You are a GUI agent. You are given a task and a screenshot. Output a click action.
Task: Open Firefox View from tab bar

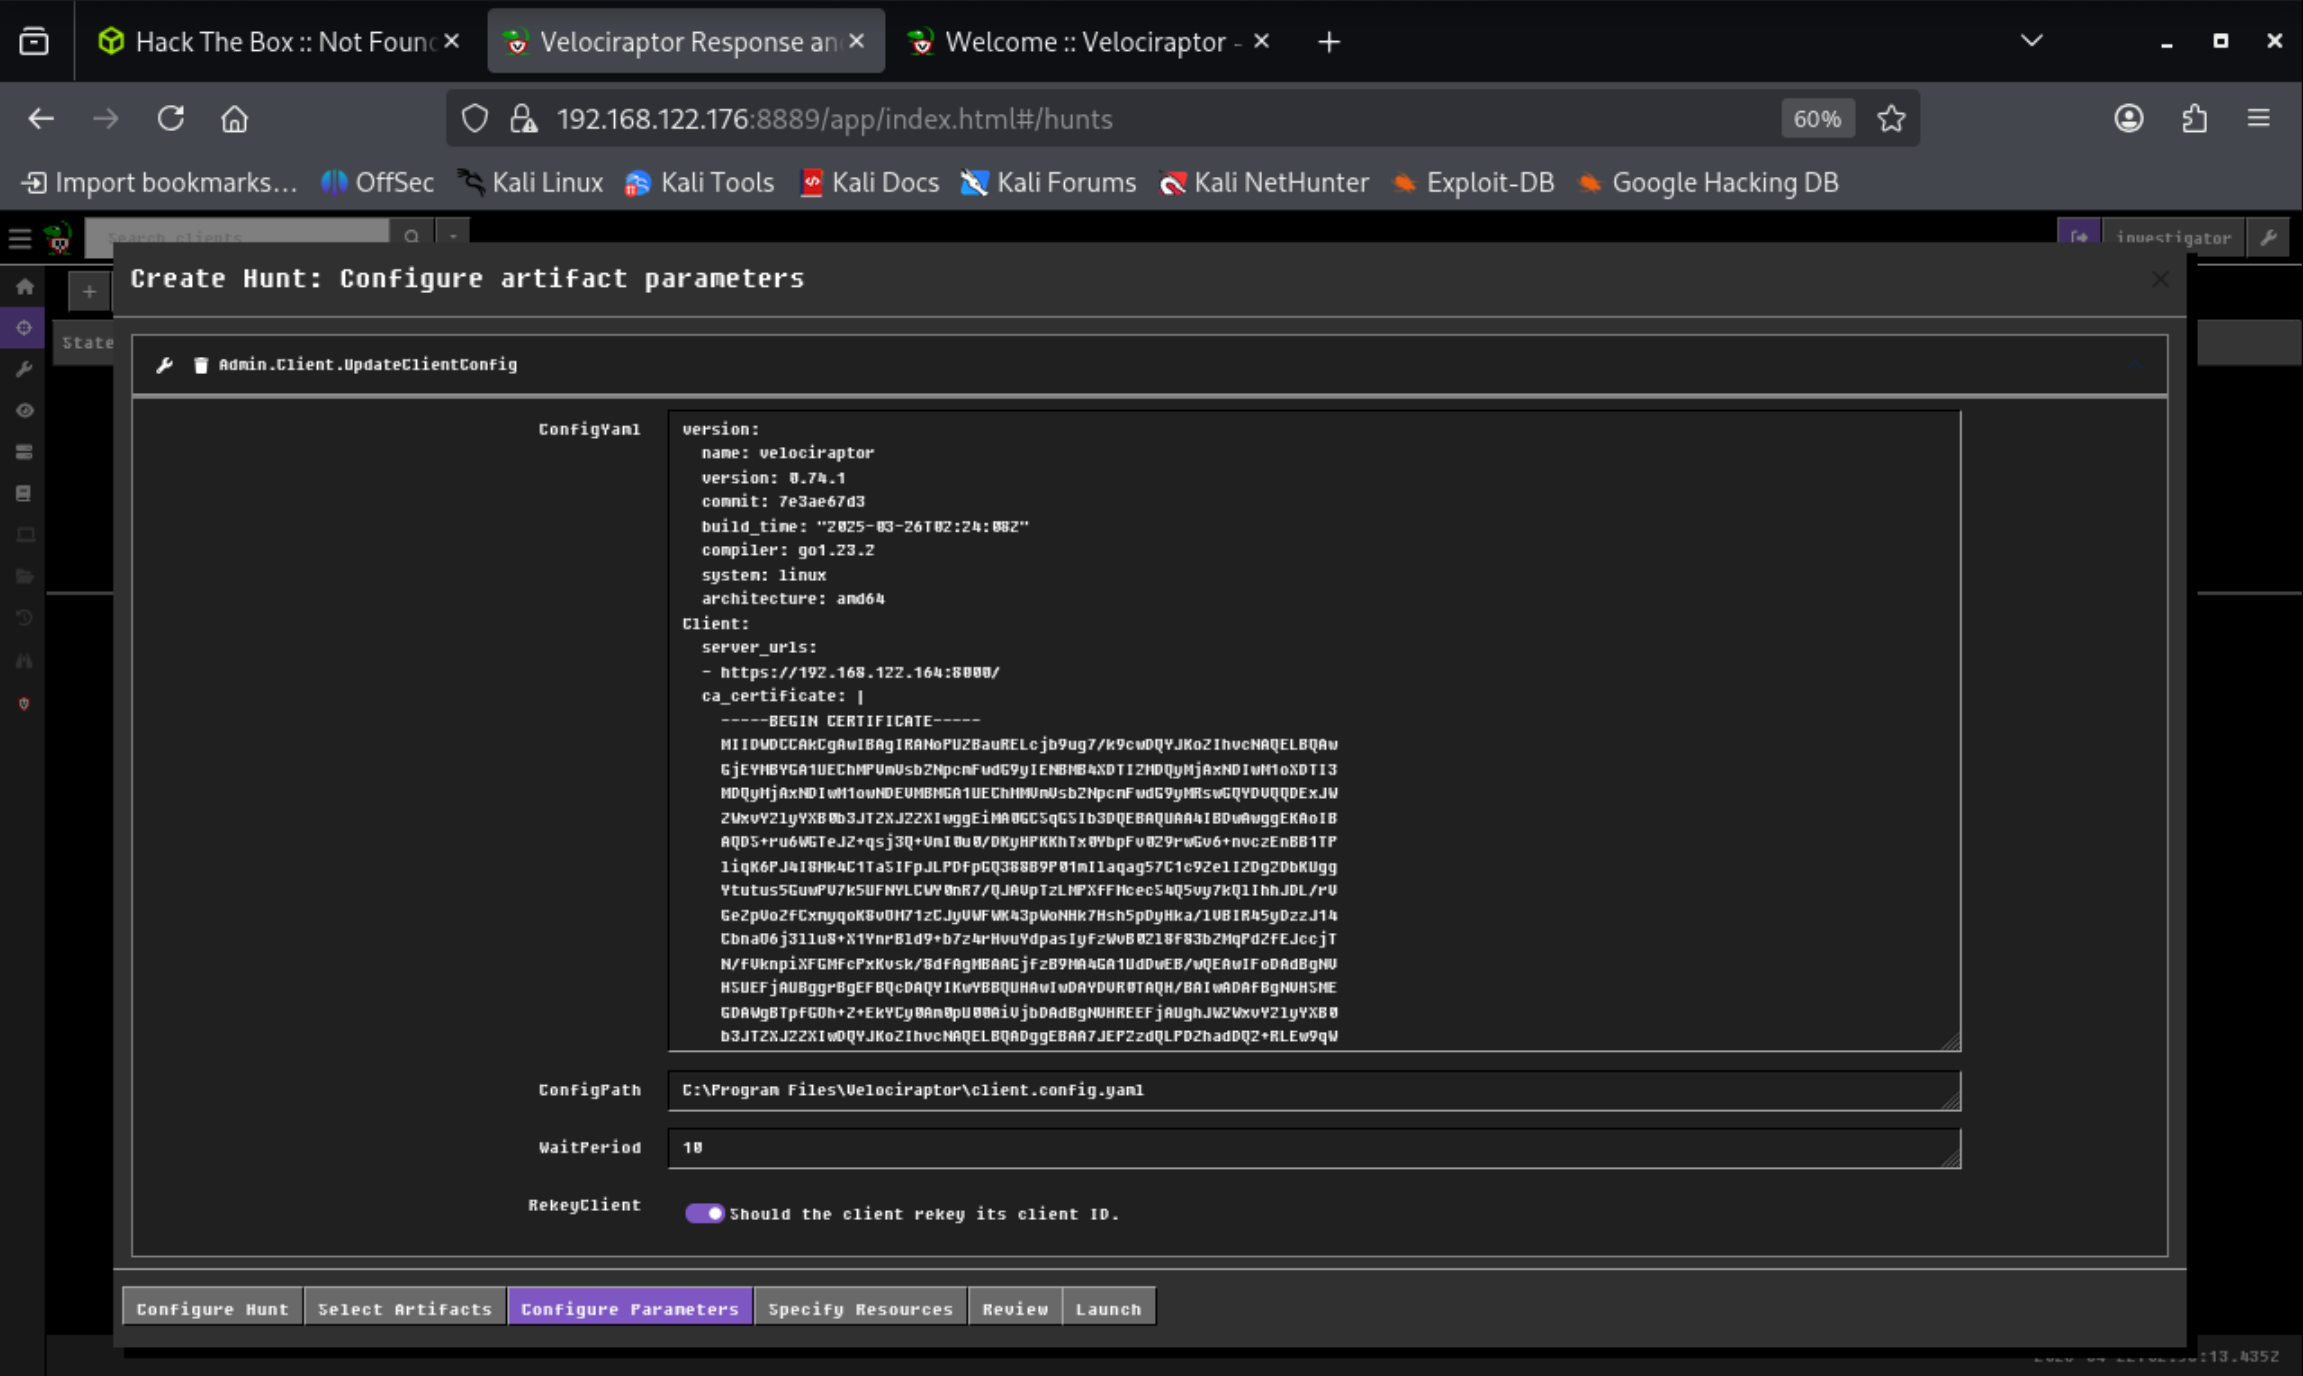(x=34, y=42)
